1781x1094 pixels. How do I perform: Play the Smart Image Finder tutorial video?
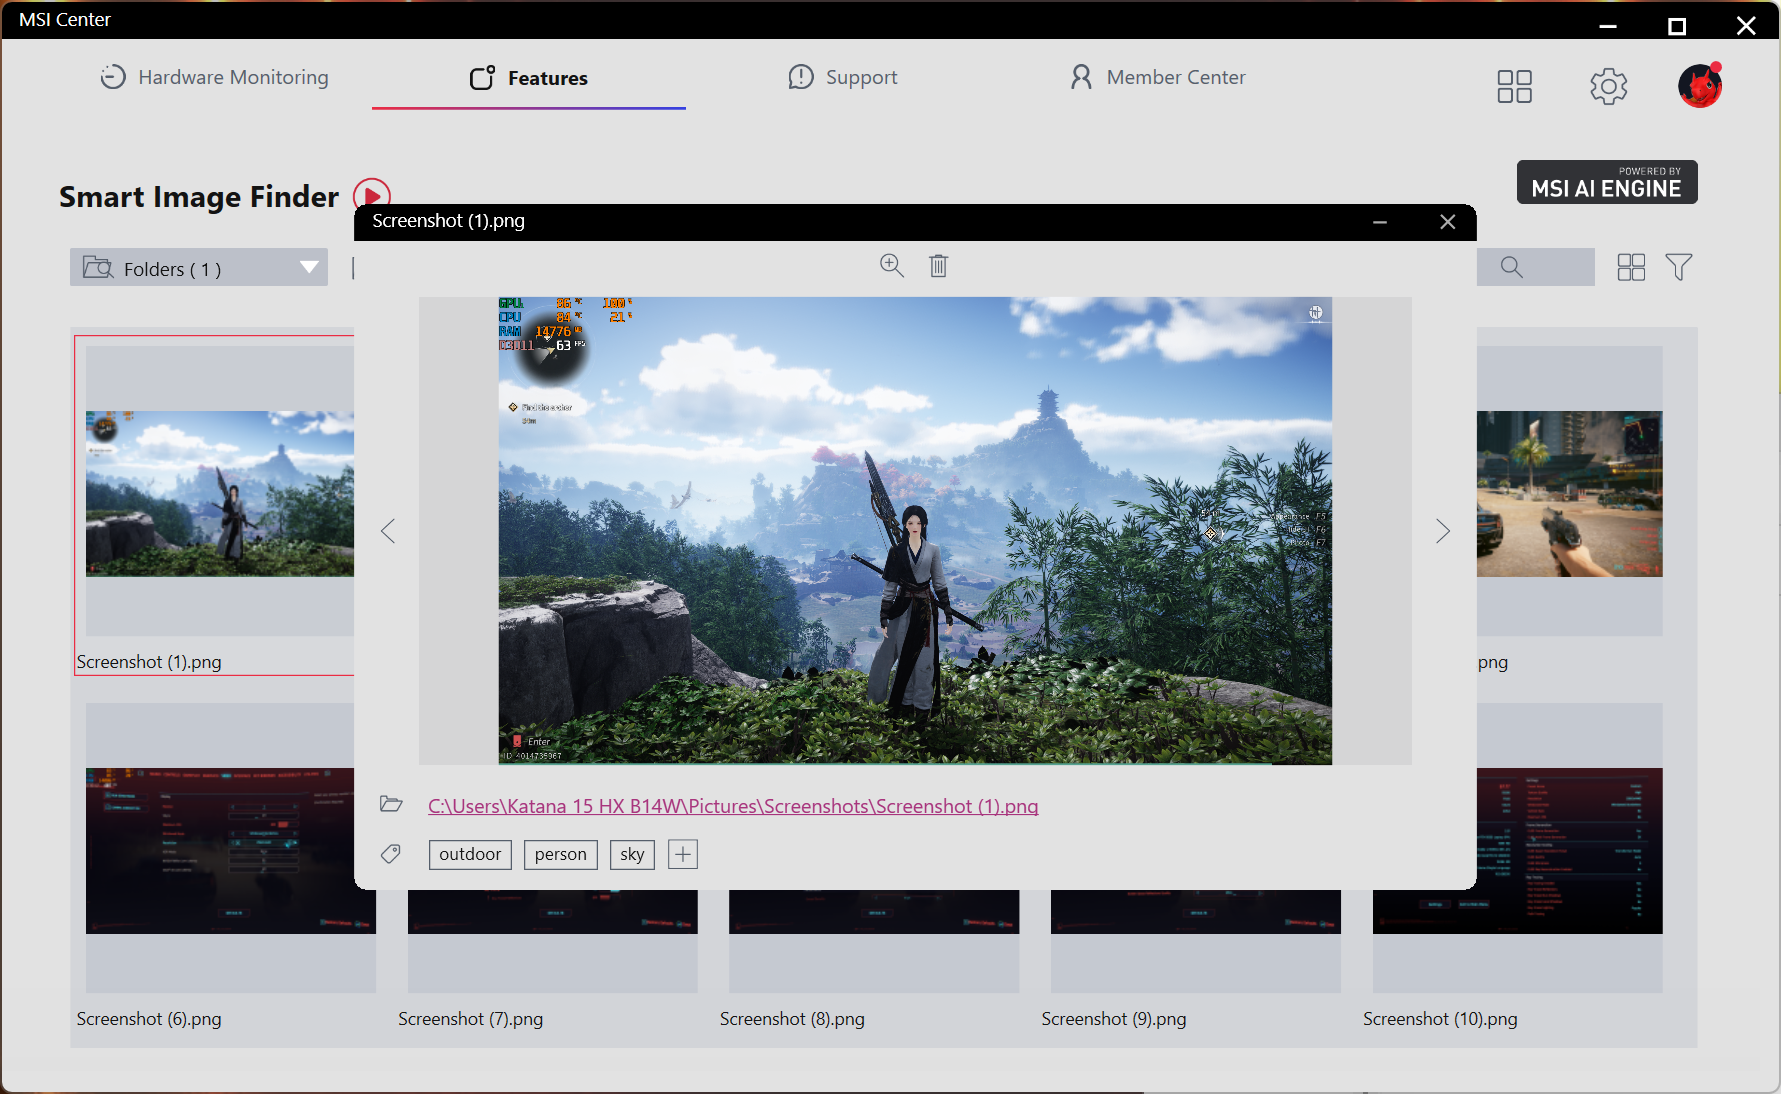(372, 193)
